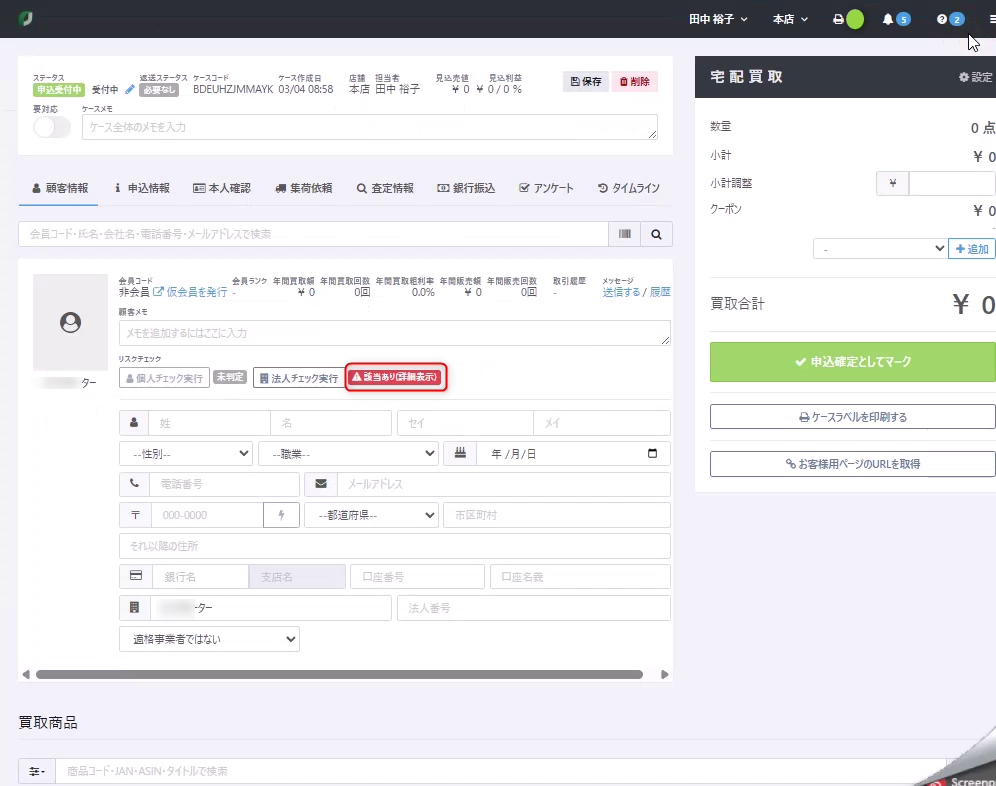The width and height of the screenshot is (996, 786).
Task: Switch to 集荷依頼 tab
Action: click(x=303, y=188)
